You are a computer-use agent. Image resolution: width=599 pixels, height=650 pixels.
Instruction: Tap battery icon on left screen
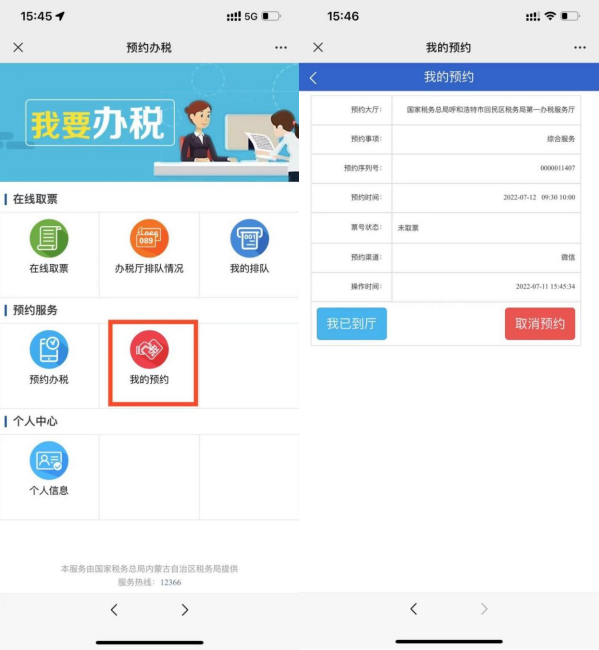[271, 16]
